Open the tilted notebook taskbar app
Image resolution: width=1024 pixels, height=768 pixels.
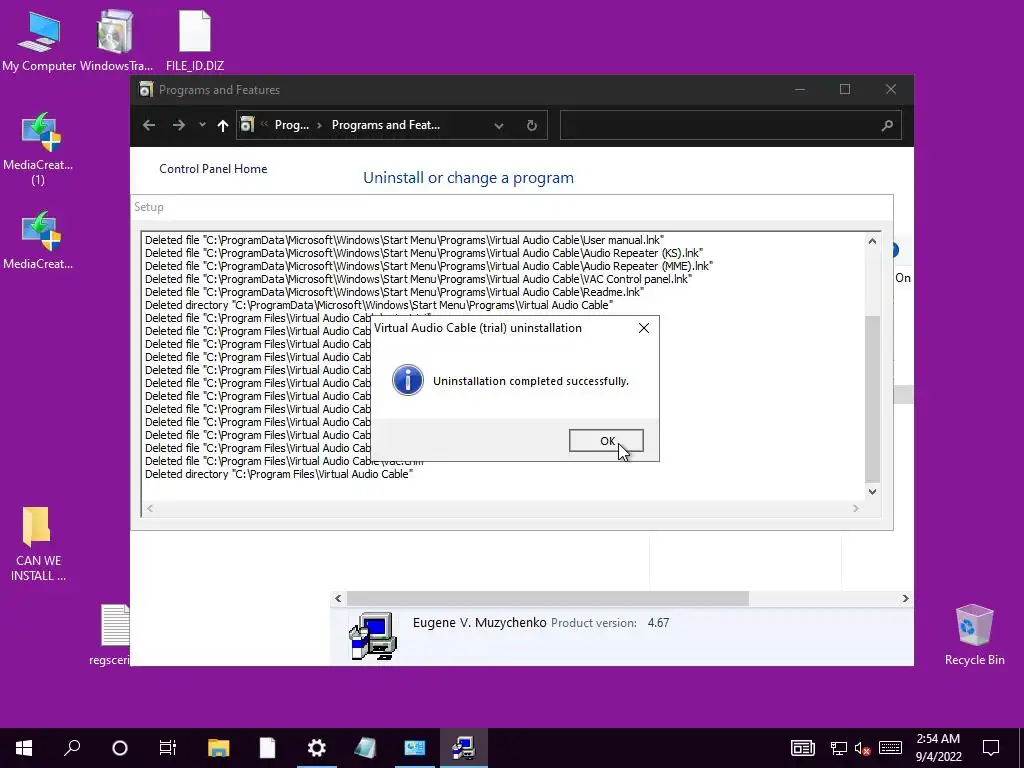pyautogui.click(x=366, y=748)
